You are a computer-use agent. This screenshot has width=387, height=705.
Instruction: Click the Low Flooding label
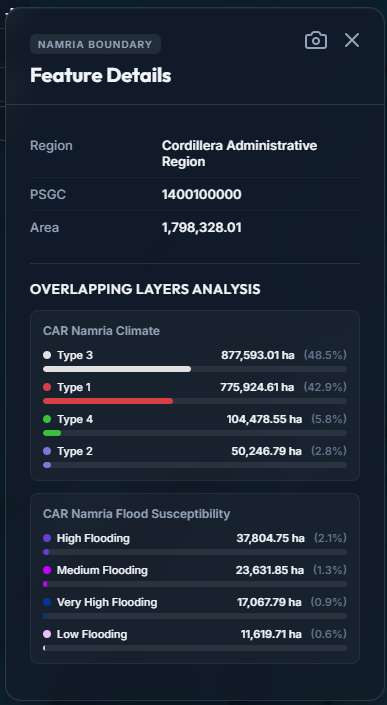tap(92, 634)
